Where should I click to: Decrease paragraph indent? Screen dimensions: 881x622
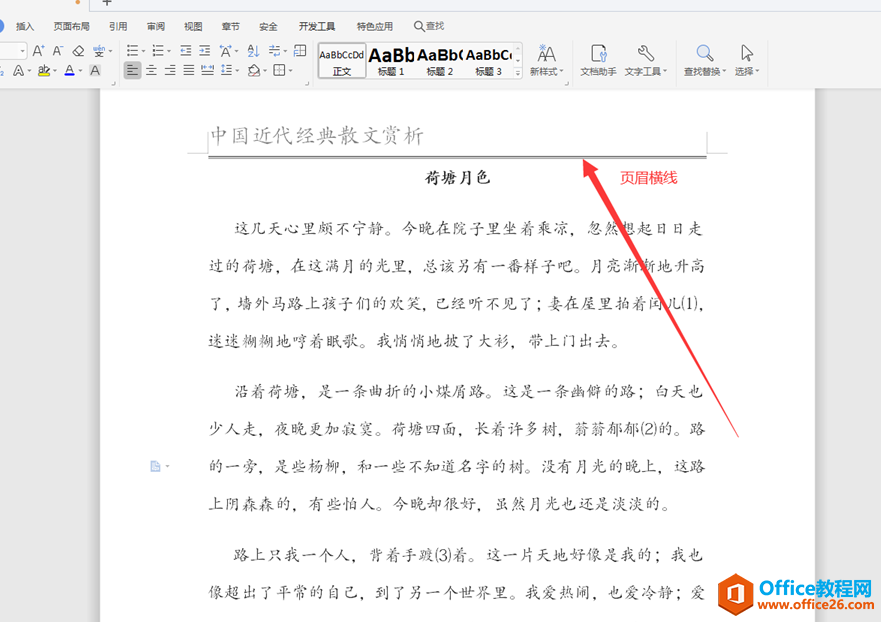coord(185,51)
